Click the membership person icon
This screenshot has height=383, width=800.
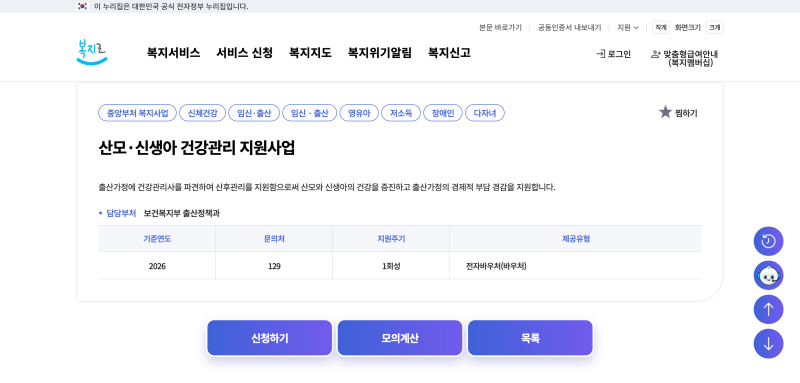pyautogui.click(x=656, y=54)
